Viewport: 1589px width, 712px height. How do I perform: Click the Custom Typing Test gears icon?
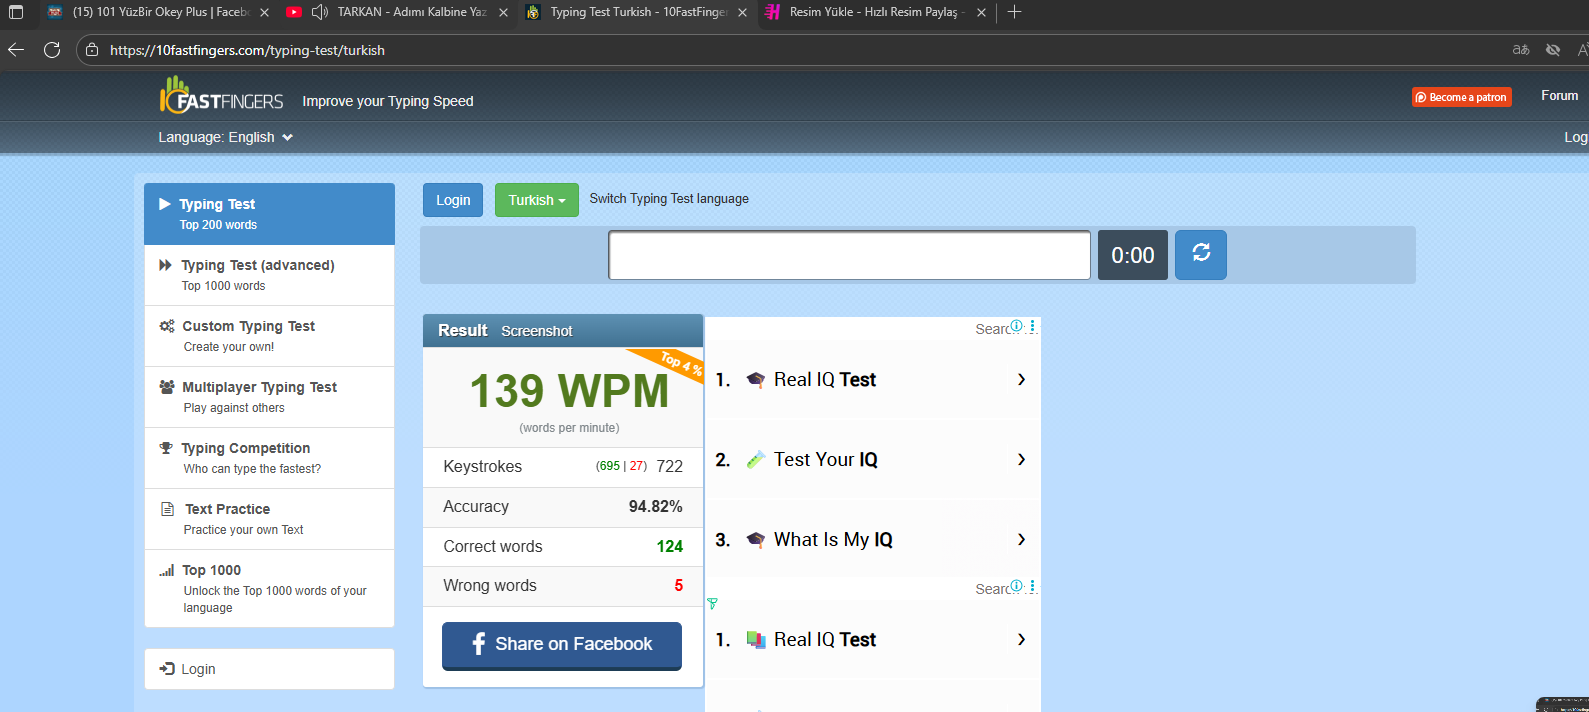pyautogui.click(x=167, y=326)
